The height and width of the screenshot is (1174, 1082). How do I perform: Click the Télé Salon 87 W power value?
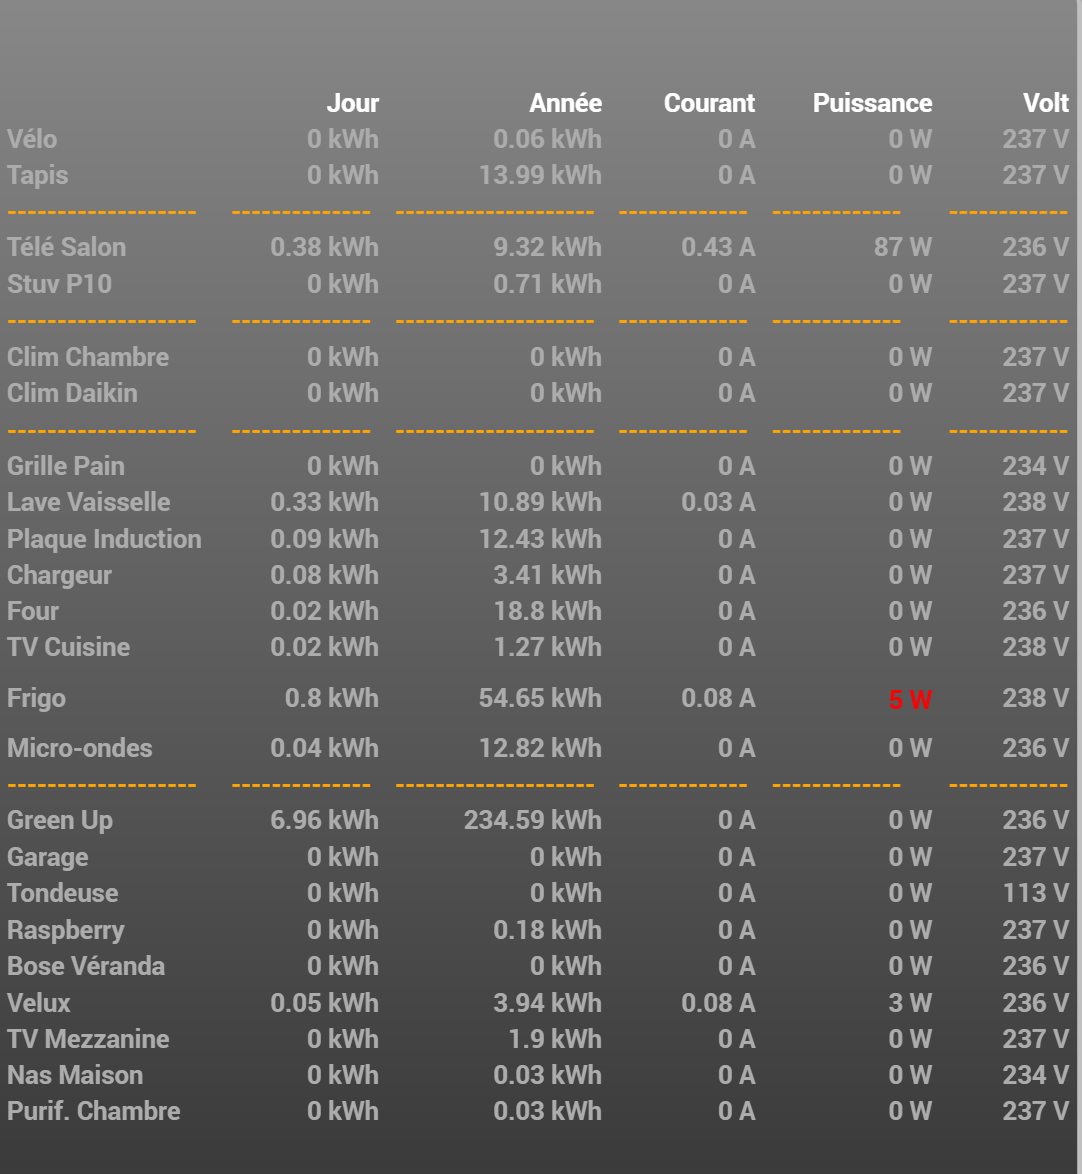pos(902,247)
